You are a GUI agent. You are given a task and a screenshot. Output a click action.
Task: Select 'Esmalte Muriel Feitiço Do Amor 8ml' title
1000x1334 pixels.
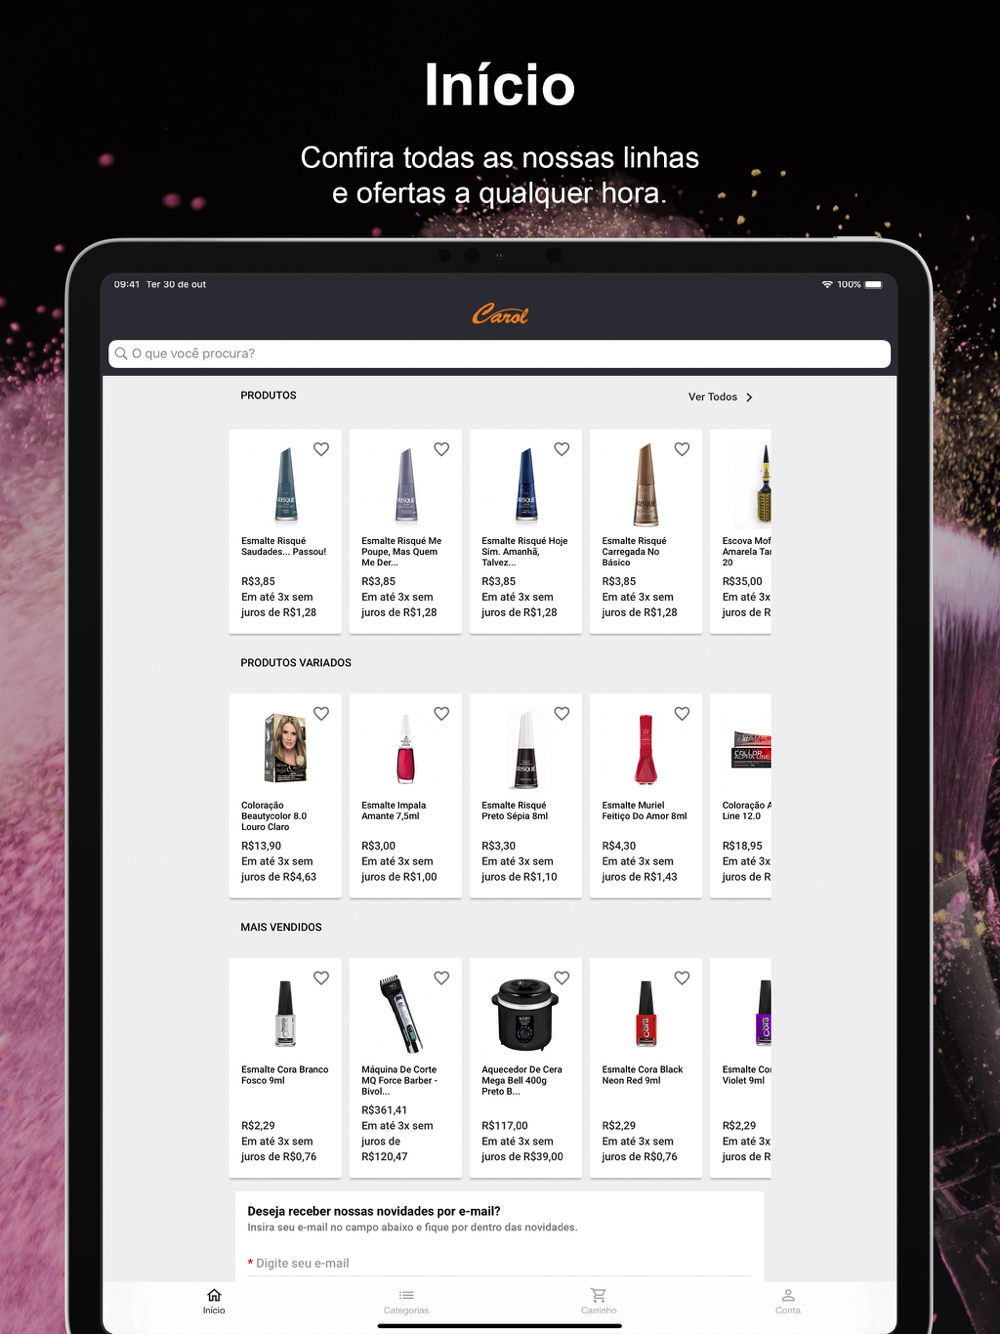[645, 810]
